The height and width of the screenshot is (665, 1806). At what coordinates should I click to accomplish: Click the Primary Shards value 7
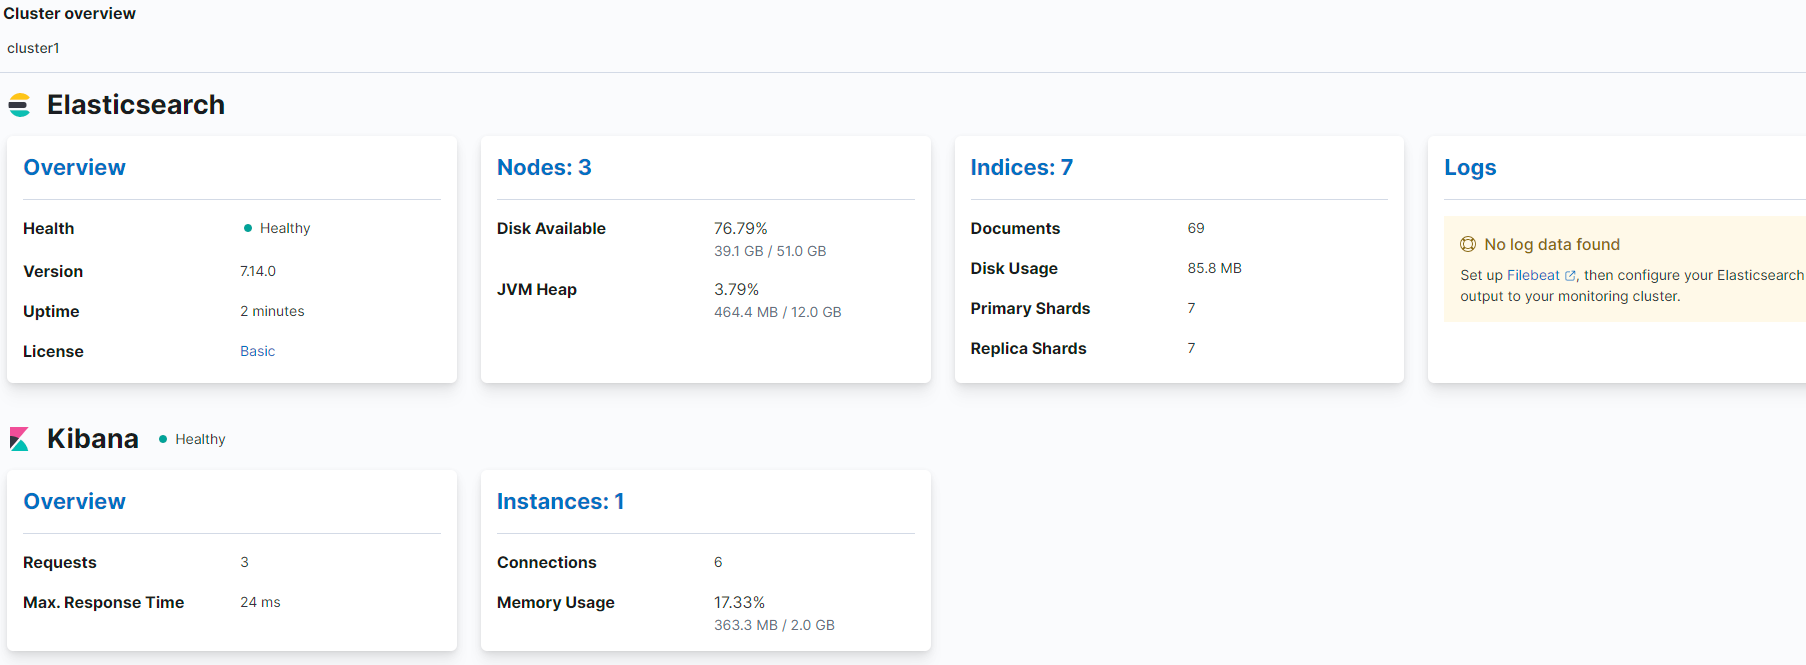pos(1191,308)
